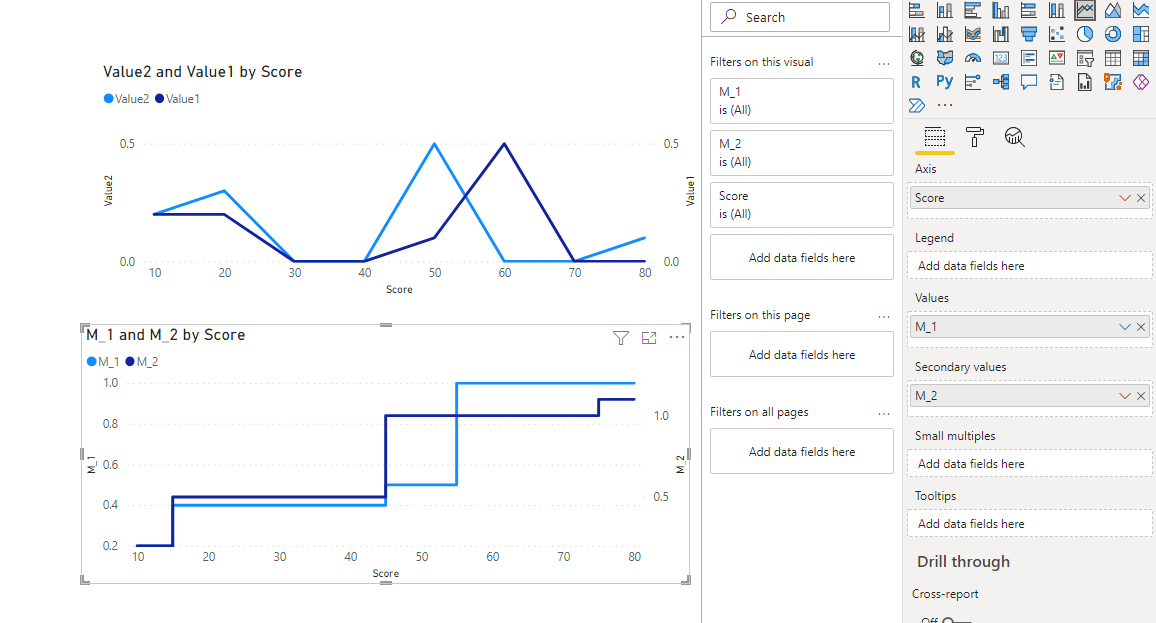The image size is (1156, 623).
Task: Select the stacked bar chart visual
Action: coord(916,10)
